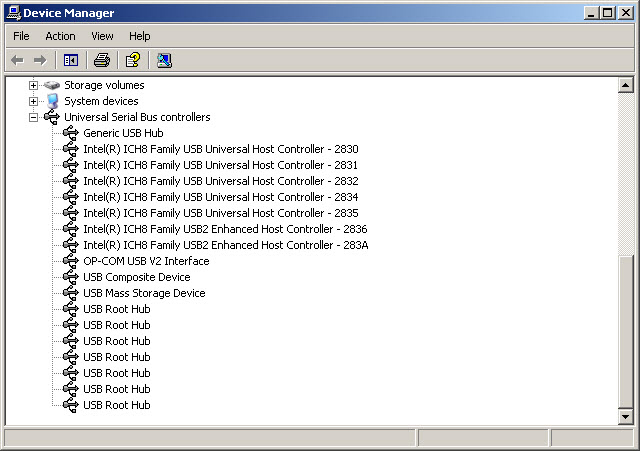The width and height of the screenshot is (640, 451).
Task: Click the Forward arrow toolbar button
Action: pyautogui.click(x=40, y=60)
